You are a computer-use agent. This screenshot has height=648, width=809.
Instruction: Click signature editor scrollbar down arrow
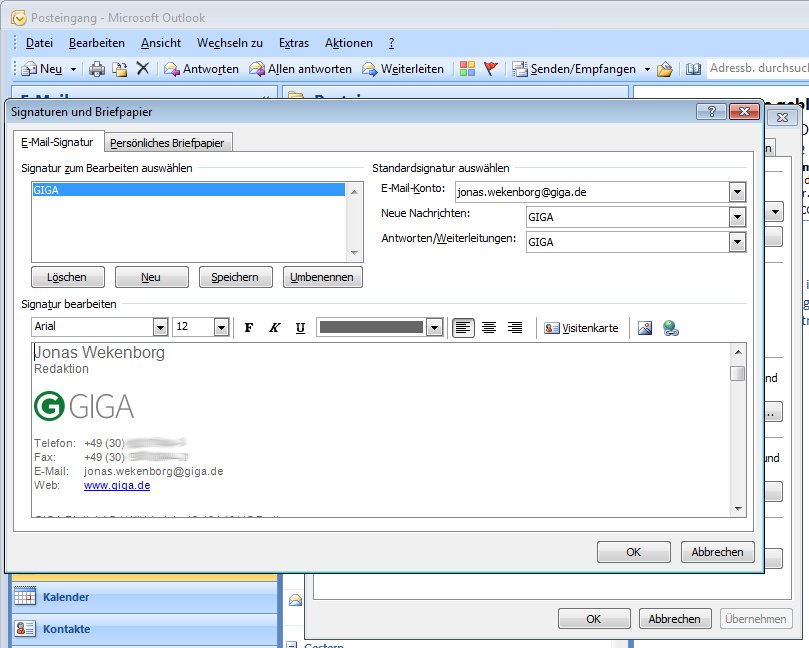pyautogui.click(x=738, y=509)
